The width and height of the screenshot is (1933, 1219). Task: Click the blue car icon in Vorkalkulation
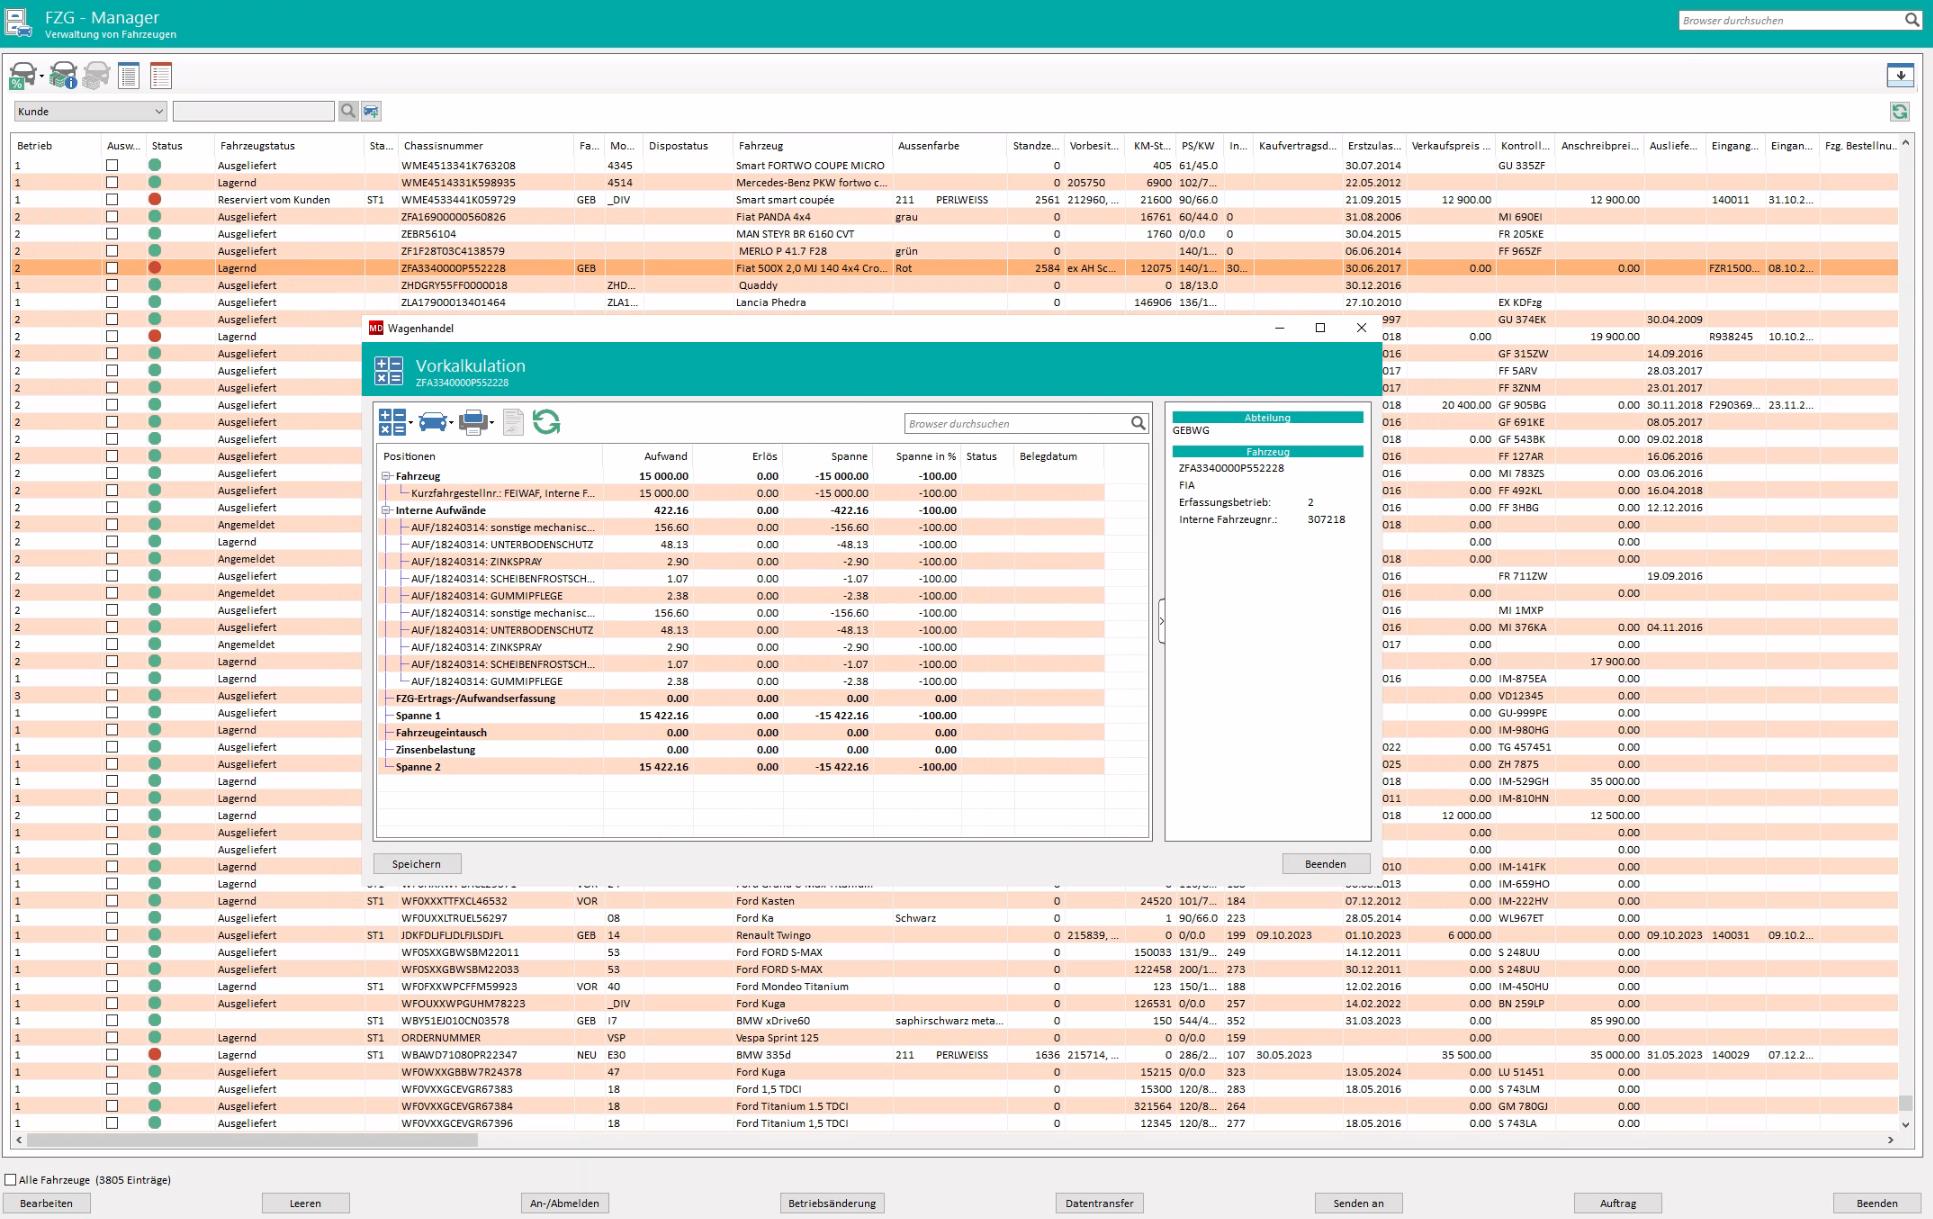click(x=432, y=423)
